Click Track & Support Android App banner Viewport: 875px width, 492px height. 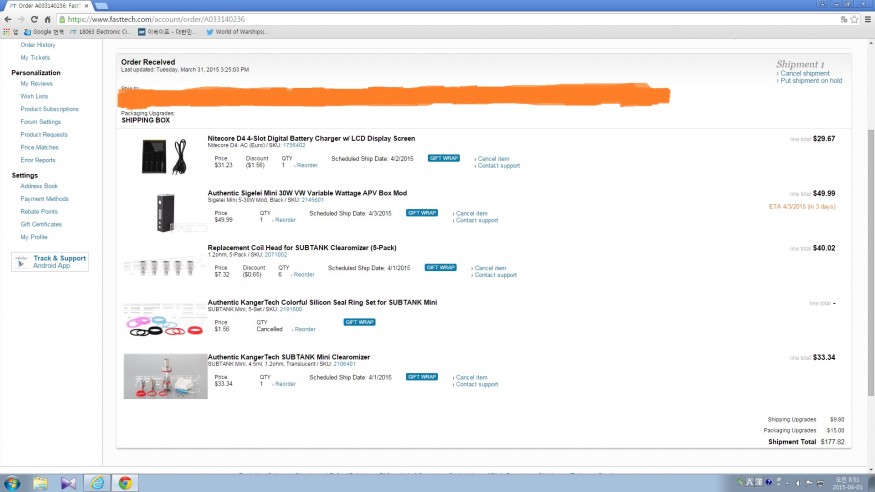click(x=50, y=262)
